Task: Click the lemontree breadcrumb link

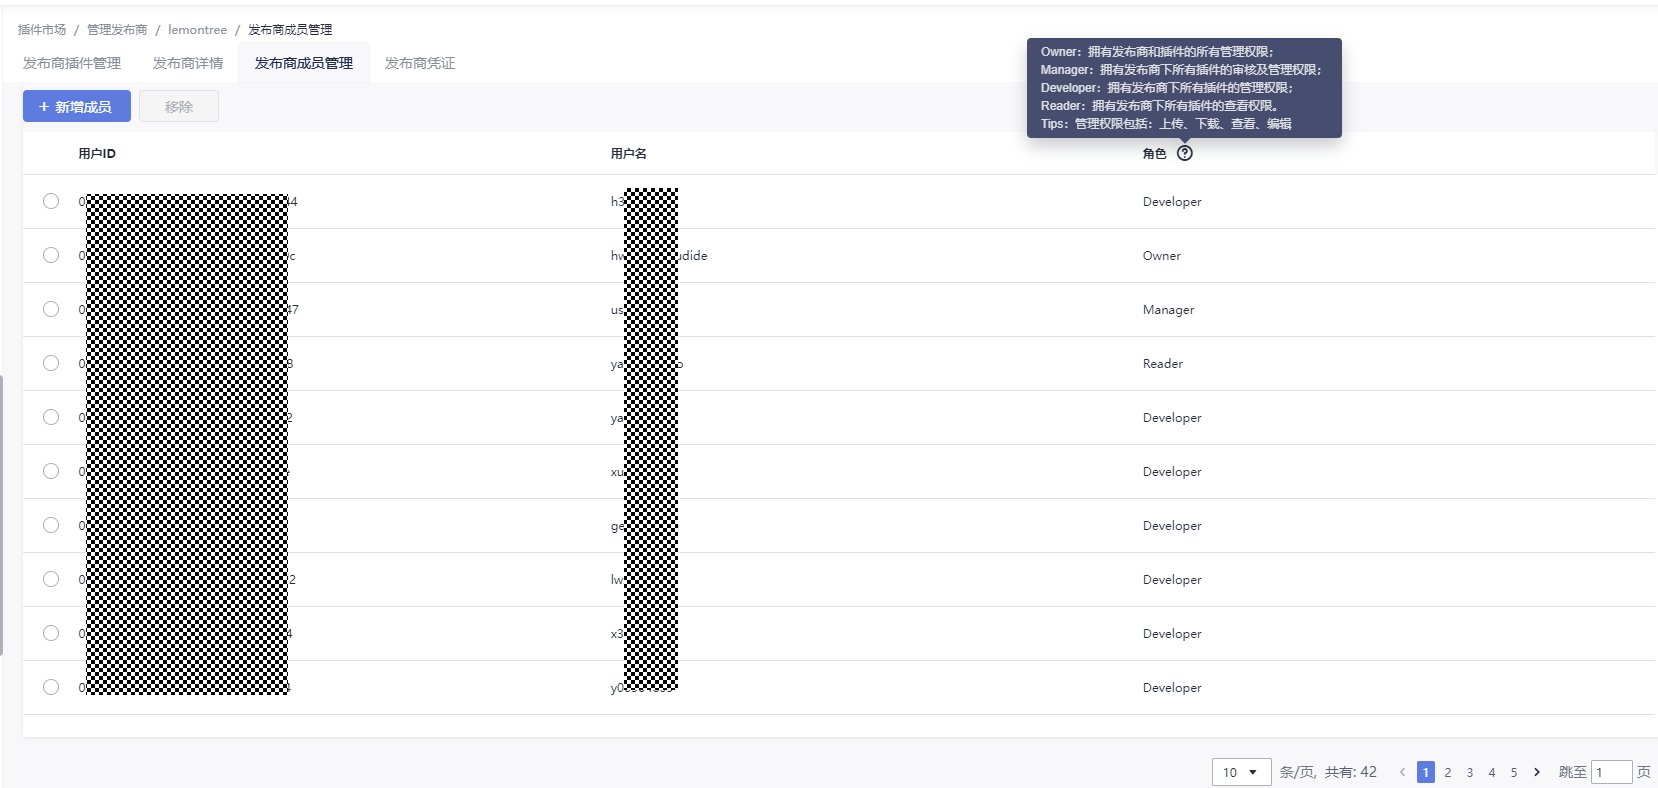Action: [198, 30]
